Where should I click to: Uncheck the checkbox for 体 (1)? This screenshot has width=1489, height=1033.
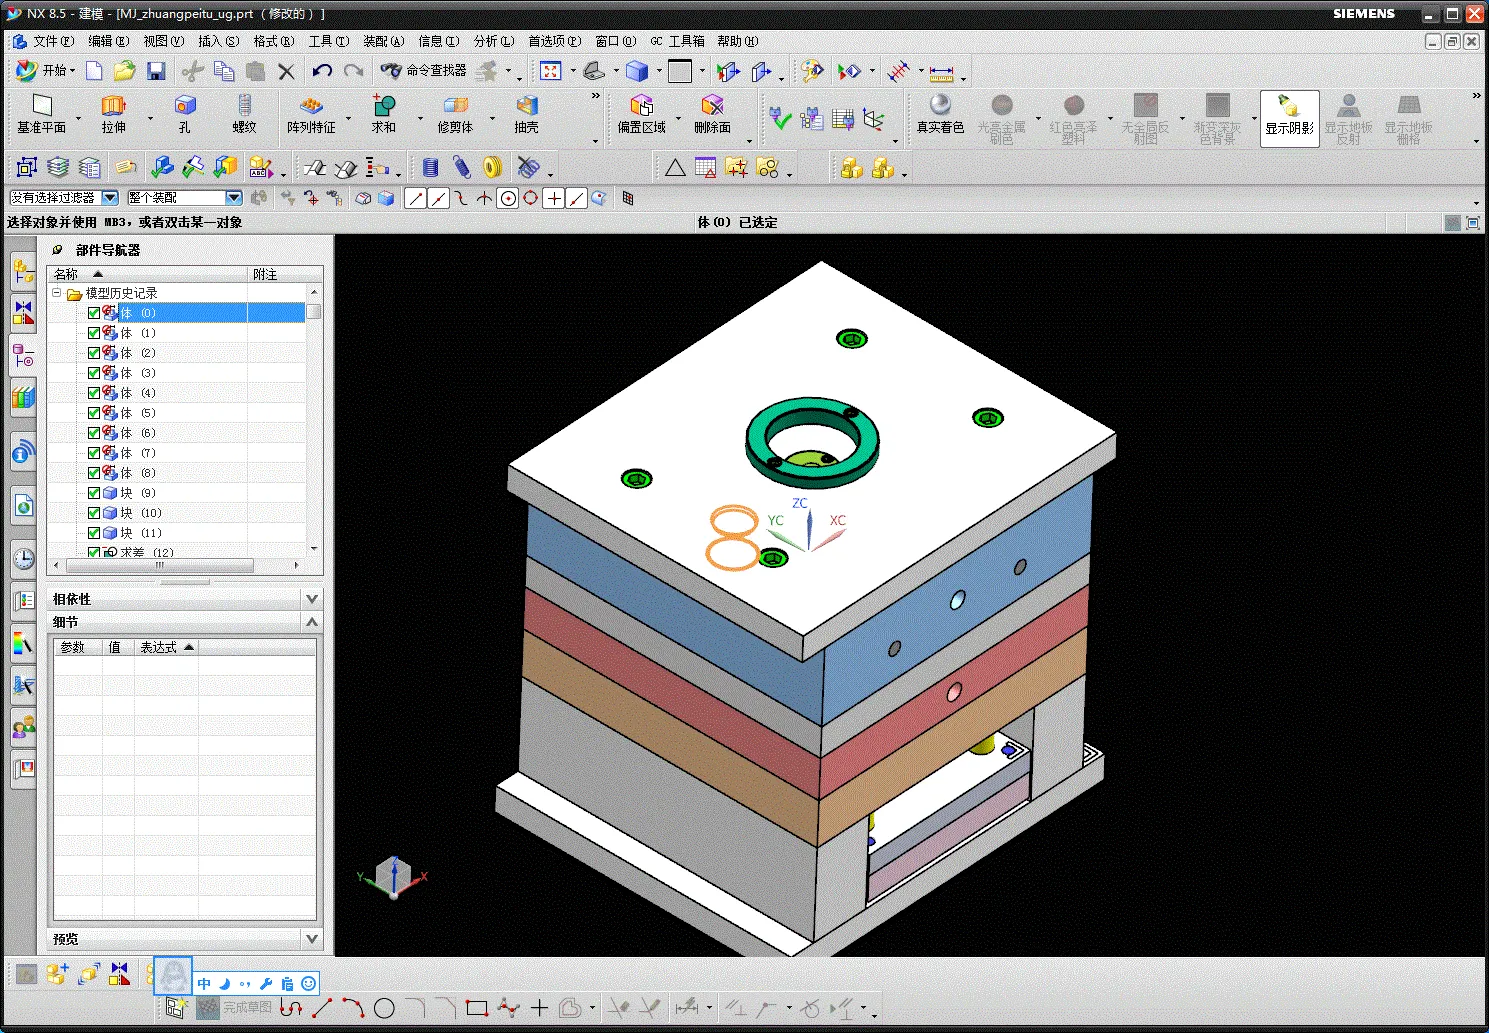[94, 333]
